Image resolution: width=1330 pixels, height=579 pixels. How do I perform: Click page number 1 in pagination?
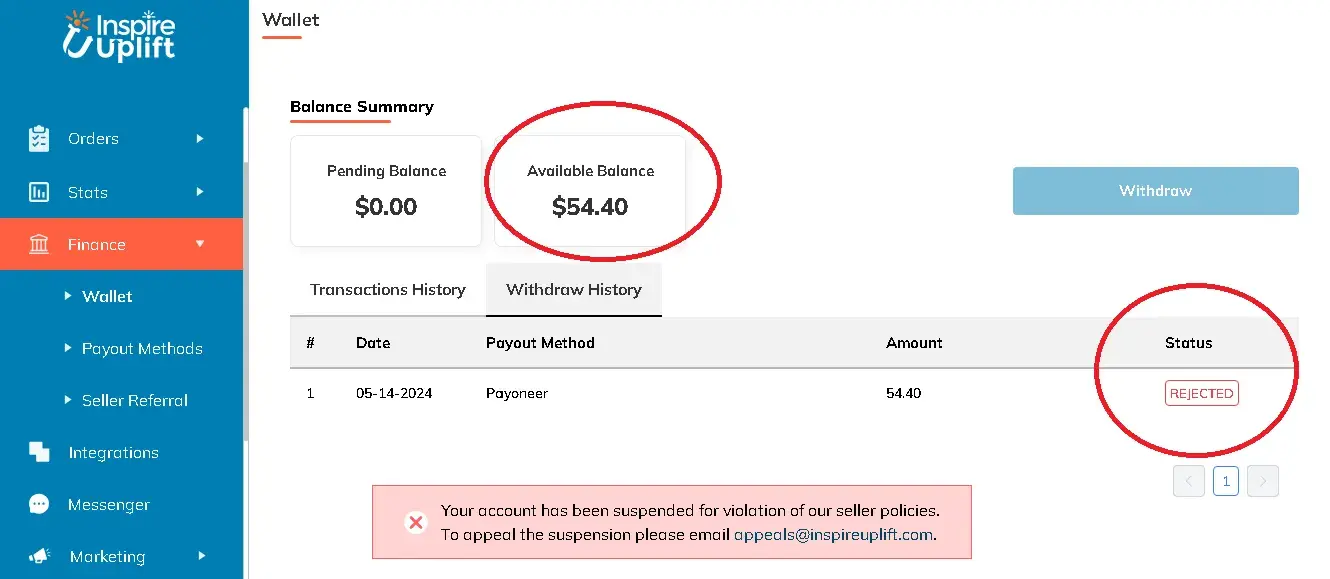[1226, 481]
